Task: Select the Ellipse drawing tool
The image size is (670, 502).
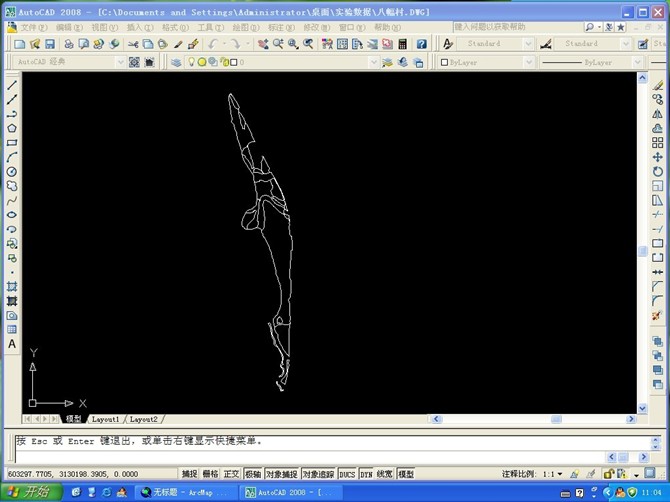Action: click(12, 215)
